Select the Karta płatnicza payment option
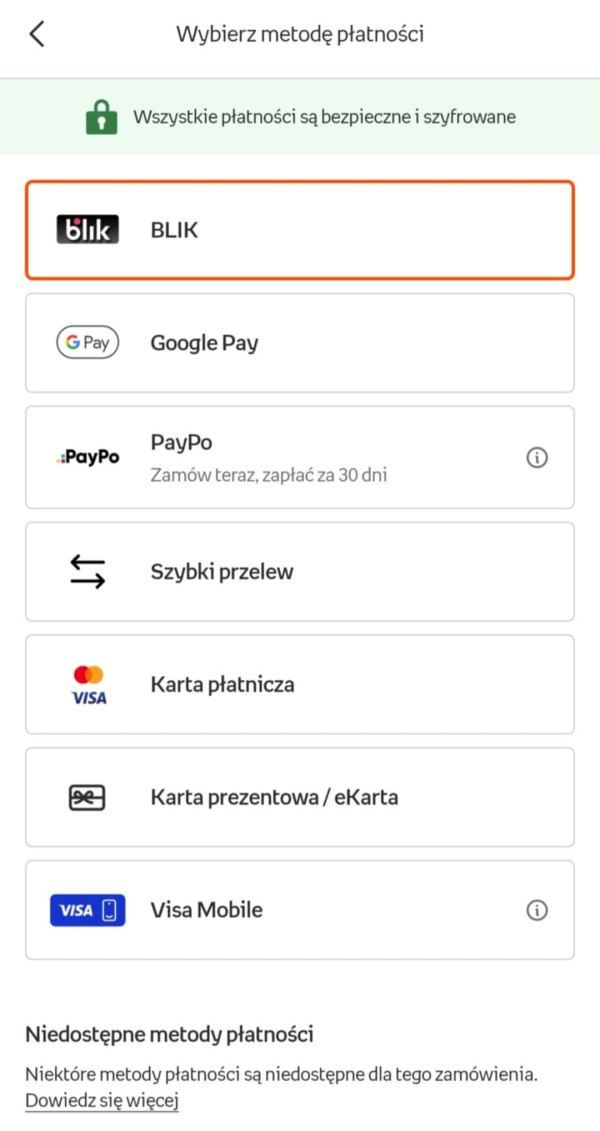Viewport: 600px width, 1131px height. 300,684
